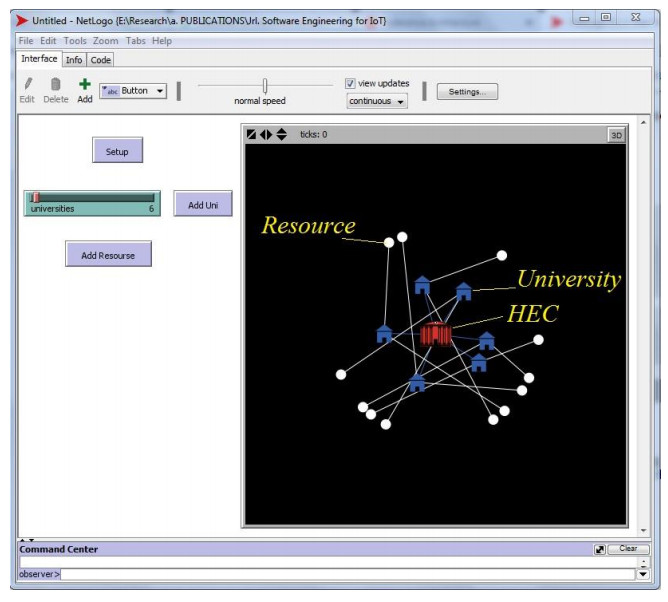Screen dimensions: 668x602
Task: Uncheck the view updates checkbox
Action: pos(350,84)
